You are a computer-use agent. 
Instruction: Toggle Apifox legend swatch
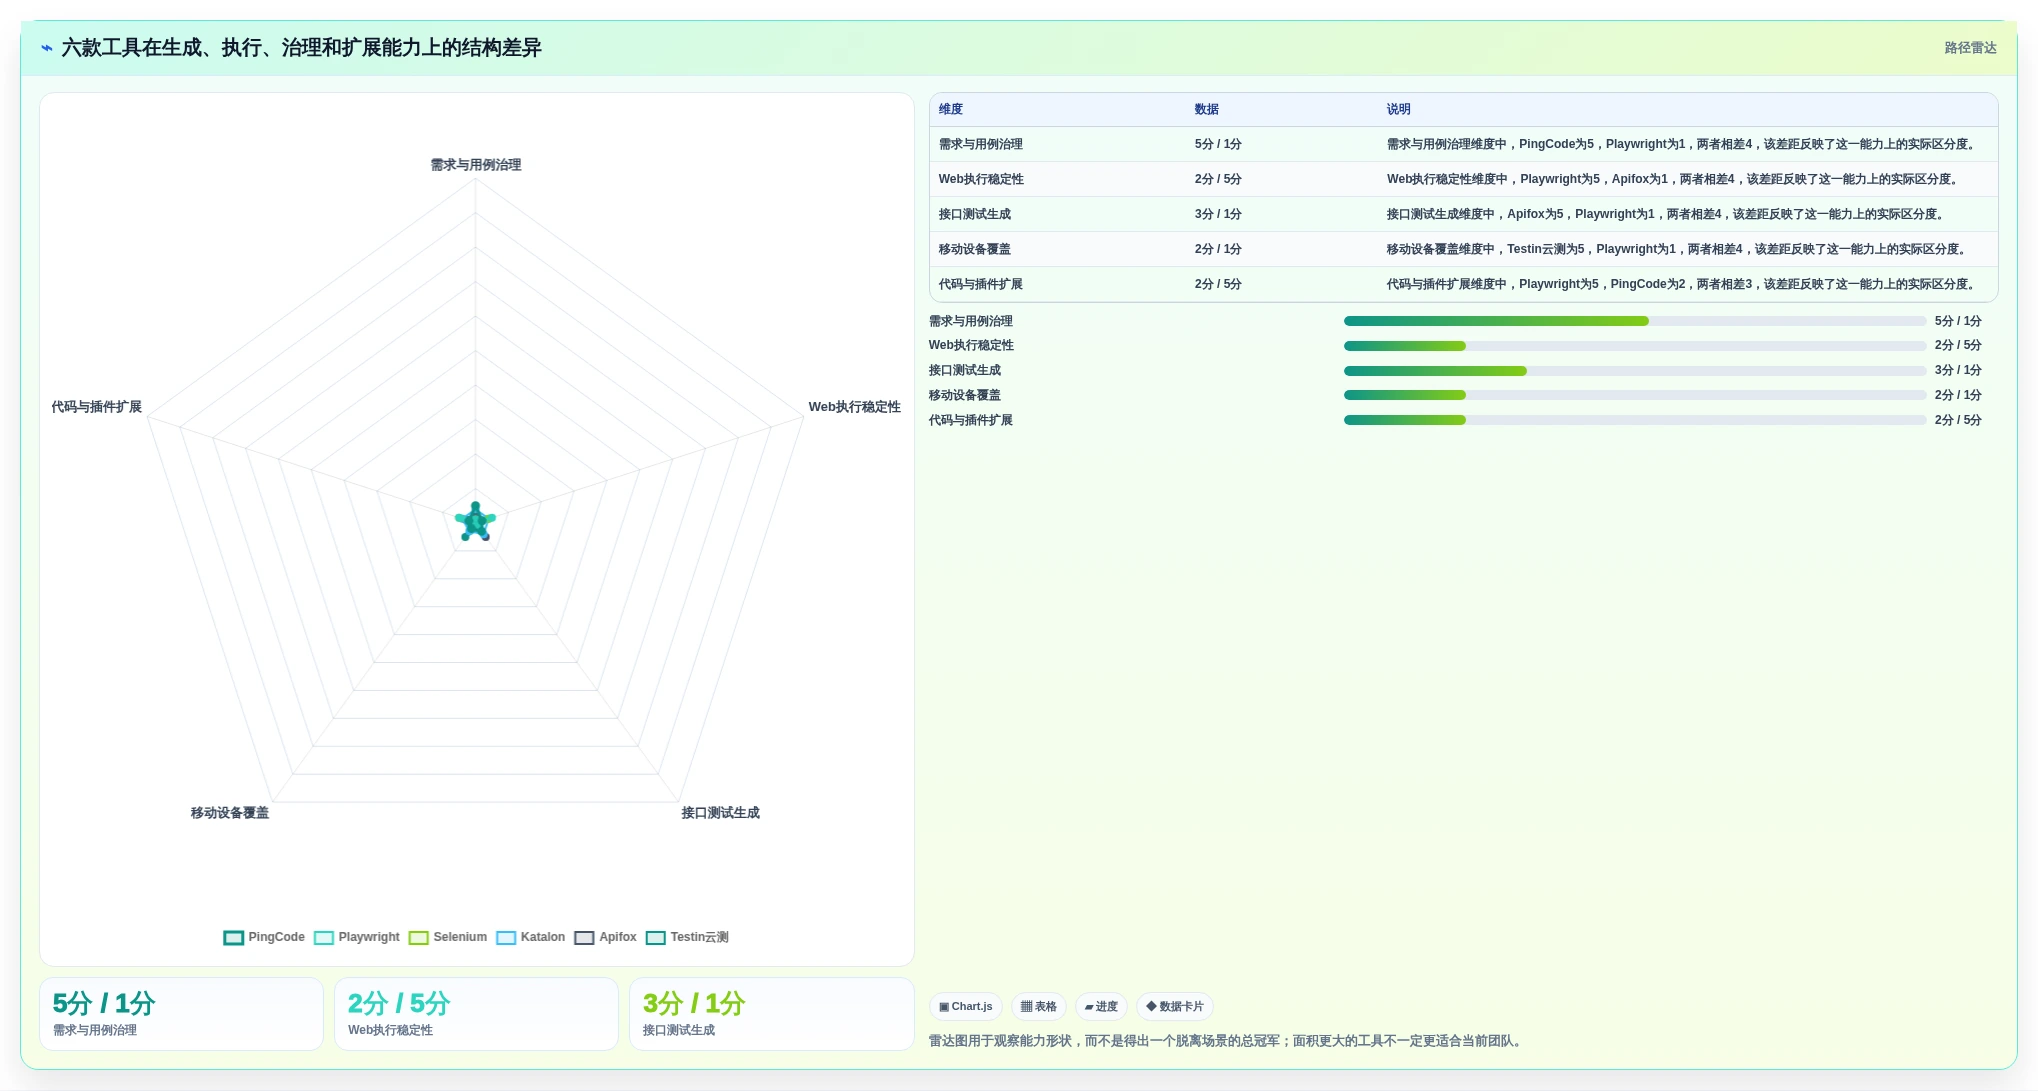(584, 938)
